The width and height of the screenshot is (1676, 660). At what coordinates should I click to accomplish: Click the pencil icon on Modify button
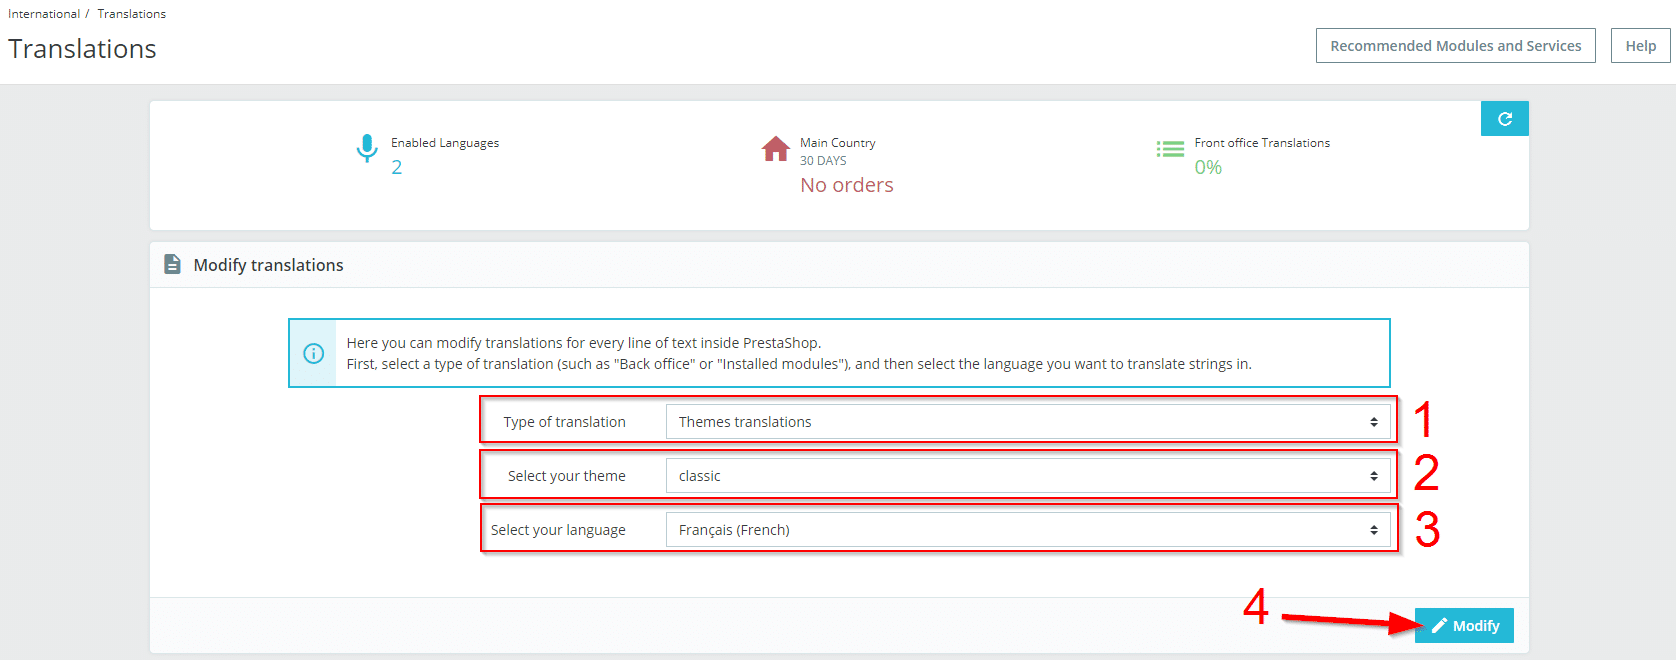(x=1439, y=626)
